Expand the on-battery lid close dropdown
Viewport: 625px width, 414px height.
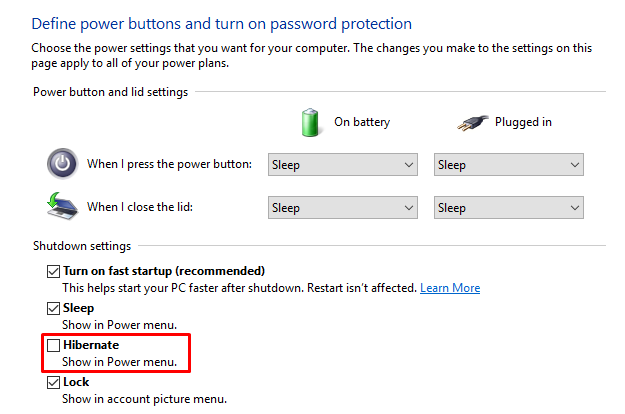coord(342,208)
